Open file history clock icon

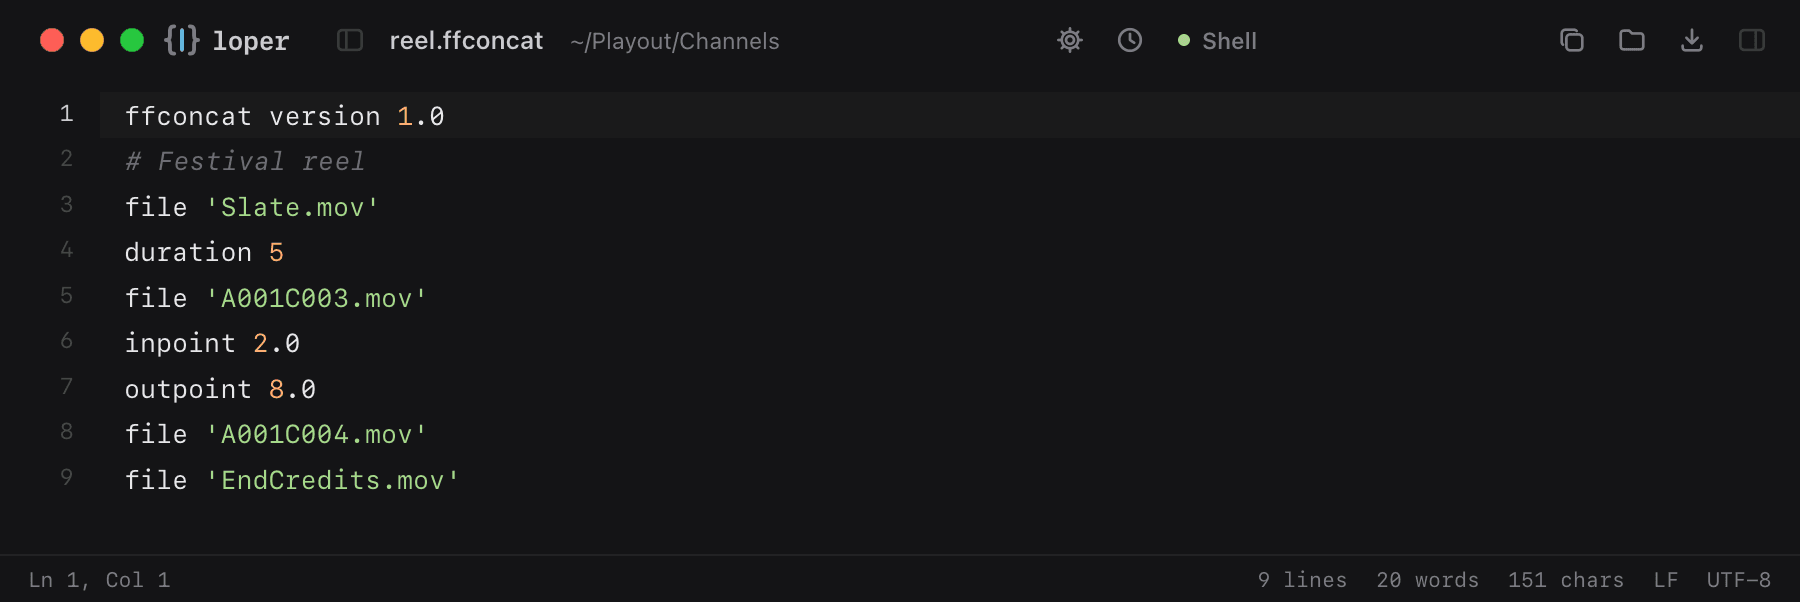coord(1130,40)
